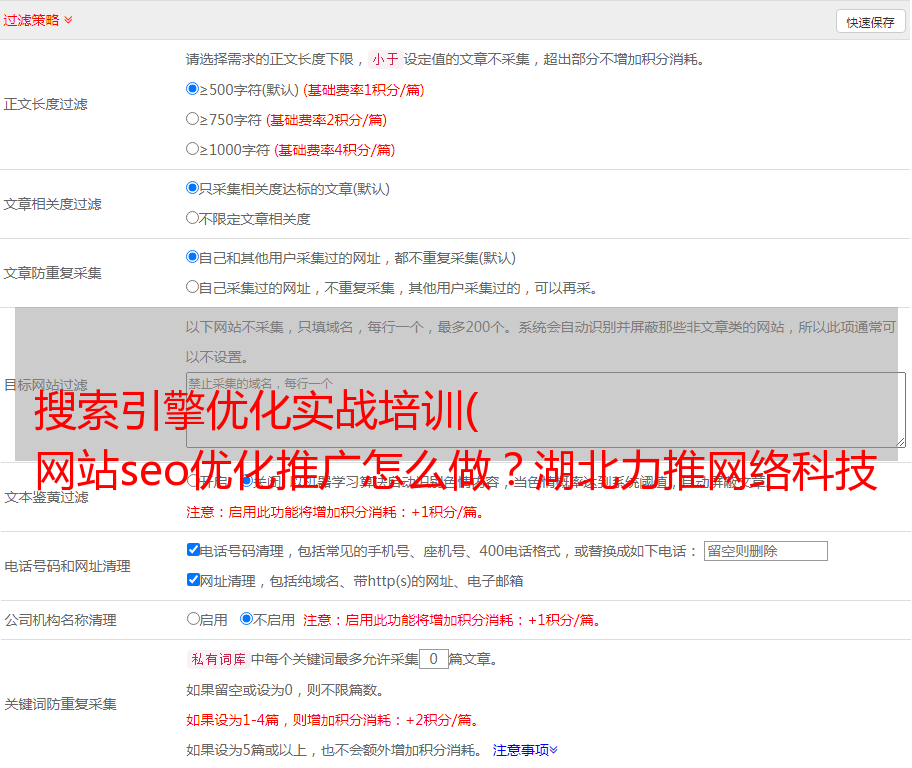The width and height of the screenshot is (912, 768).
Task: Click the 基础费率2积分/篇 red note
Action: tap(326, 120)
